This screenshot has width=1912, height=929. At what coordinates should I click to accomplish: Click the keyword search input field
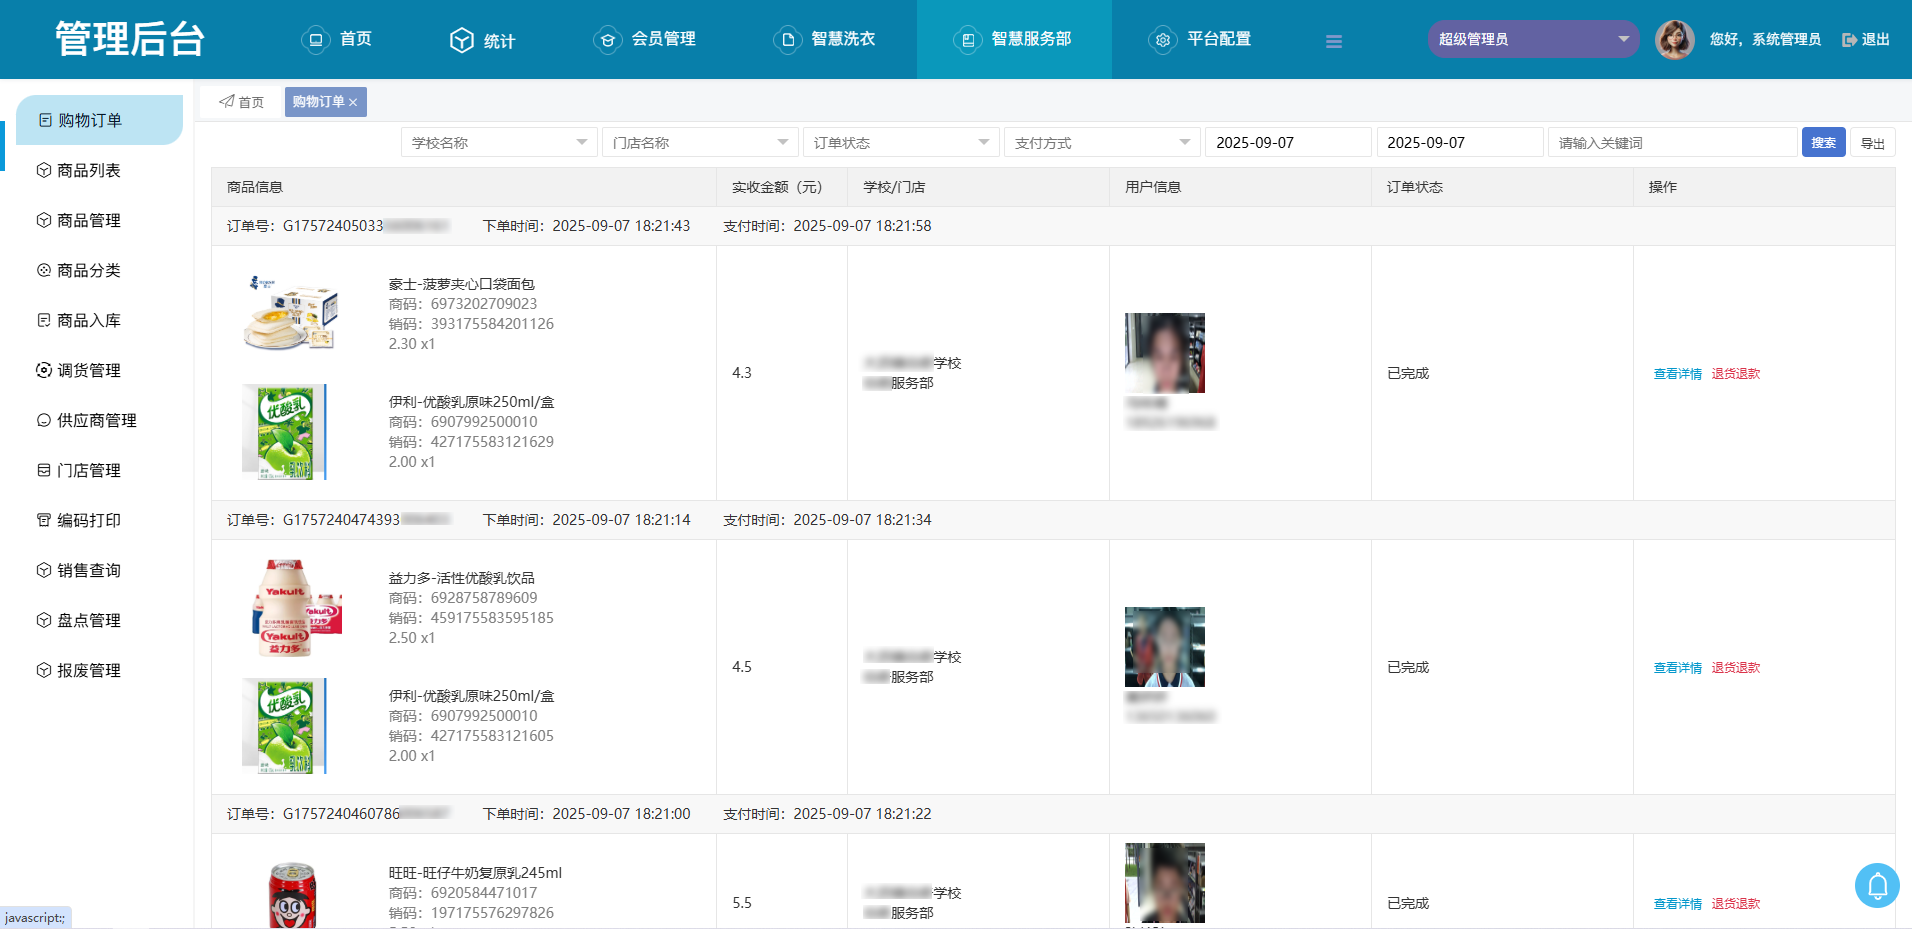1672,143
